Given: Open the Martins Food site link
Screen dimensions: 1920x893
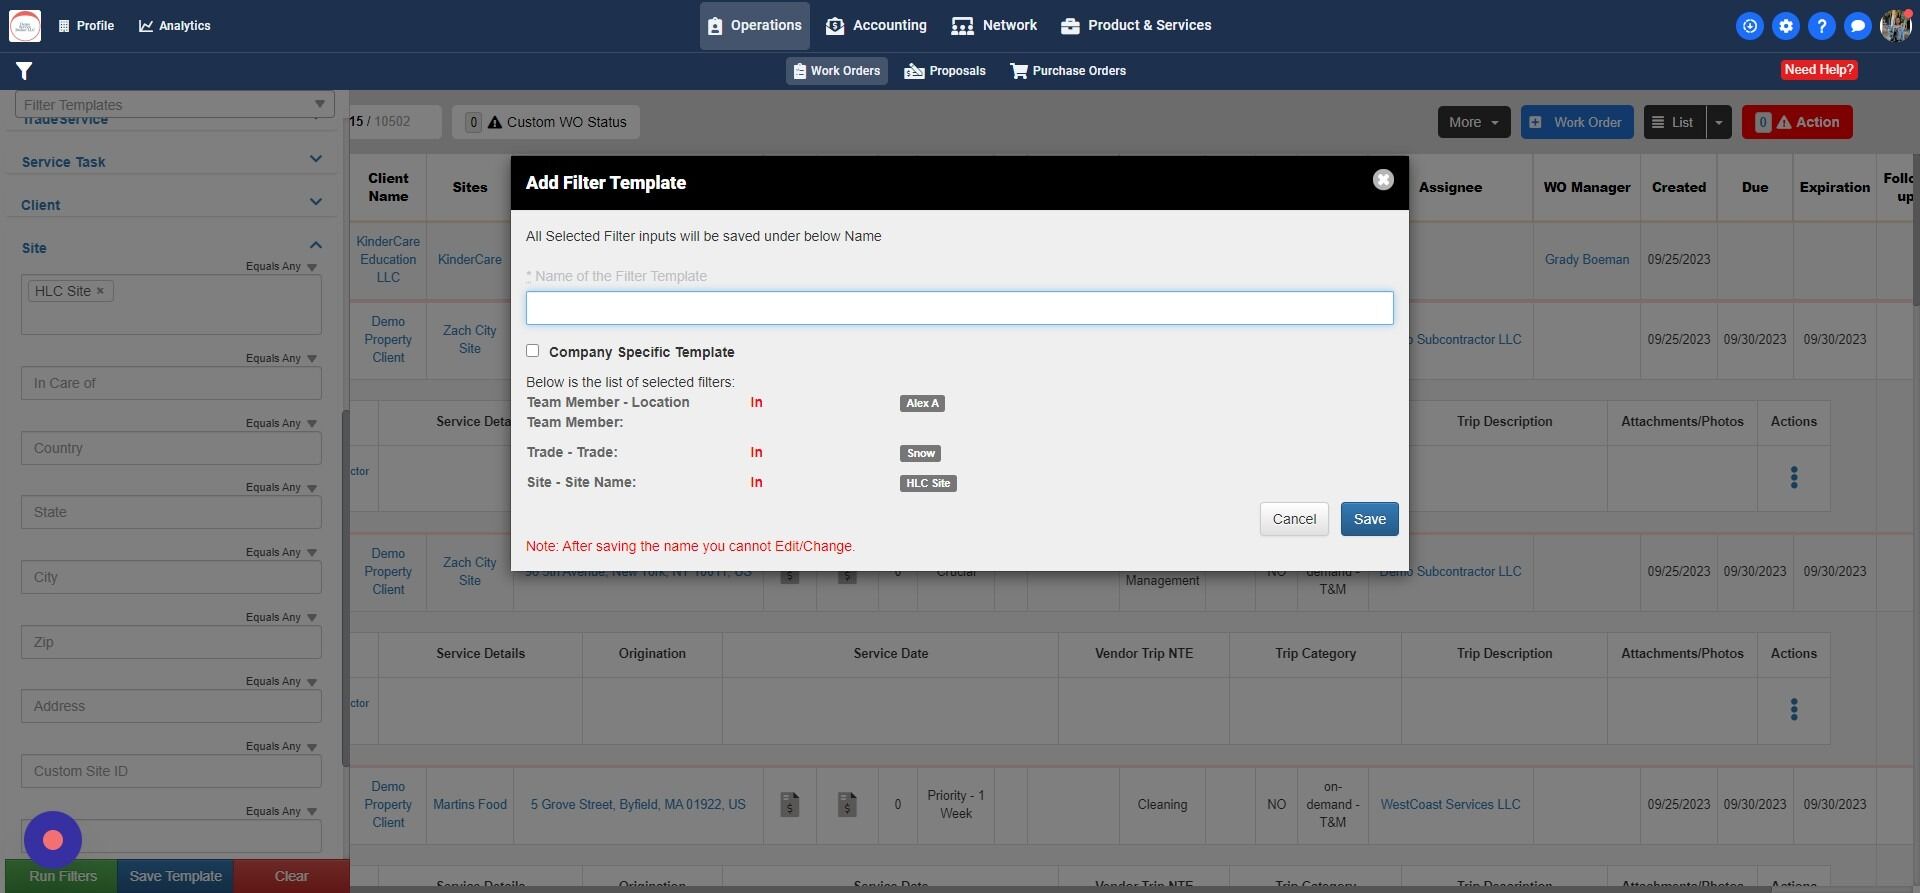Looking at the screenshot, I should tap(470, 805).
